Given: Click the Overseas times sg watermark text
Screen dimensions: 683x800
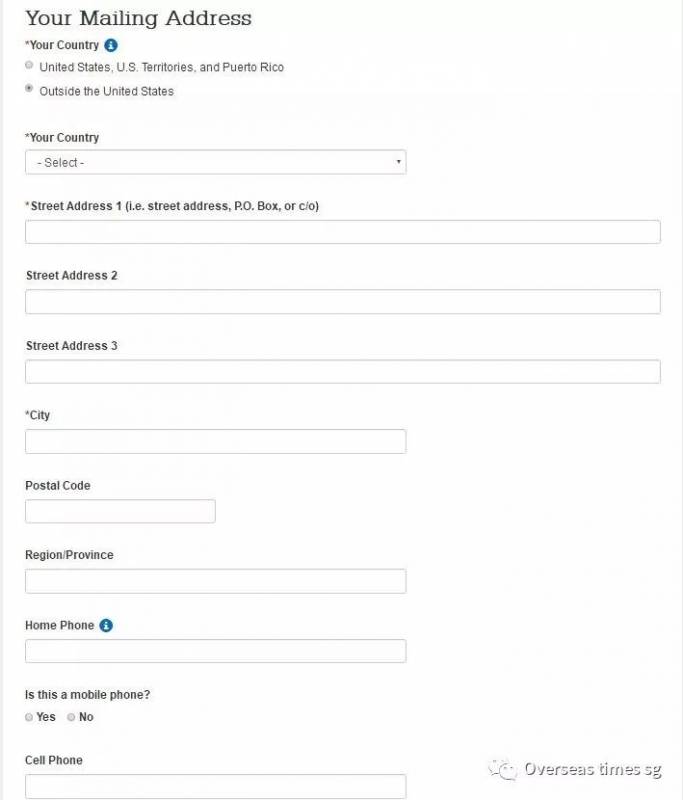Looking at the screenshot, I should point(593,769).
